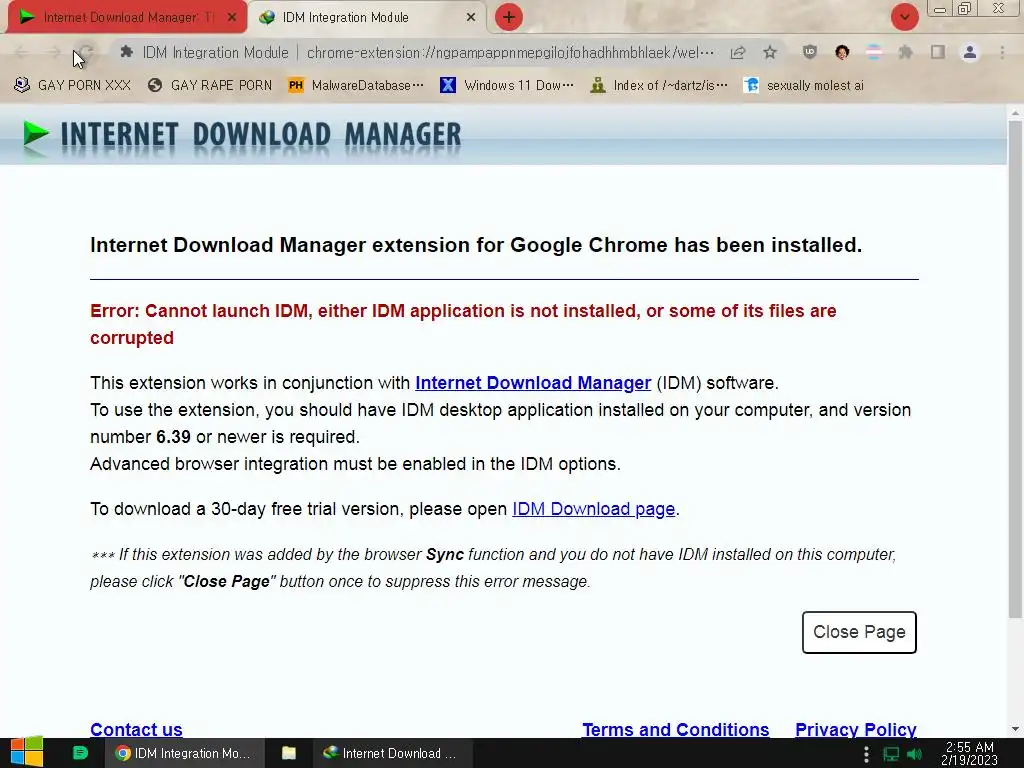Select the IDM Integration Module tab
Viewport: 1024px width, 768px height.
[x=367, y=17]
